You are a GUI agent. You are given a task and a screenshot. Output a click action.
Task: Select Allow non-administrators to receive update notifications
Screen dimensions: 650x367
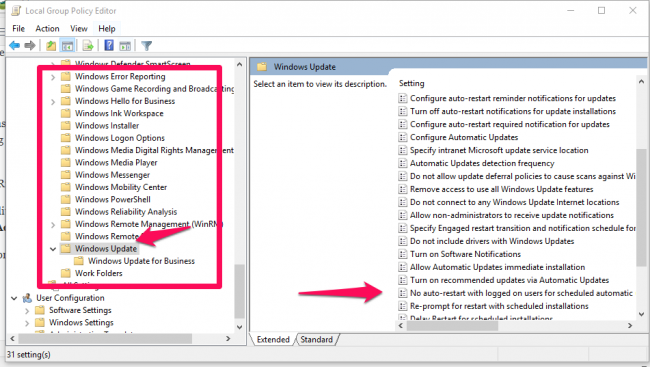point(512,215)
